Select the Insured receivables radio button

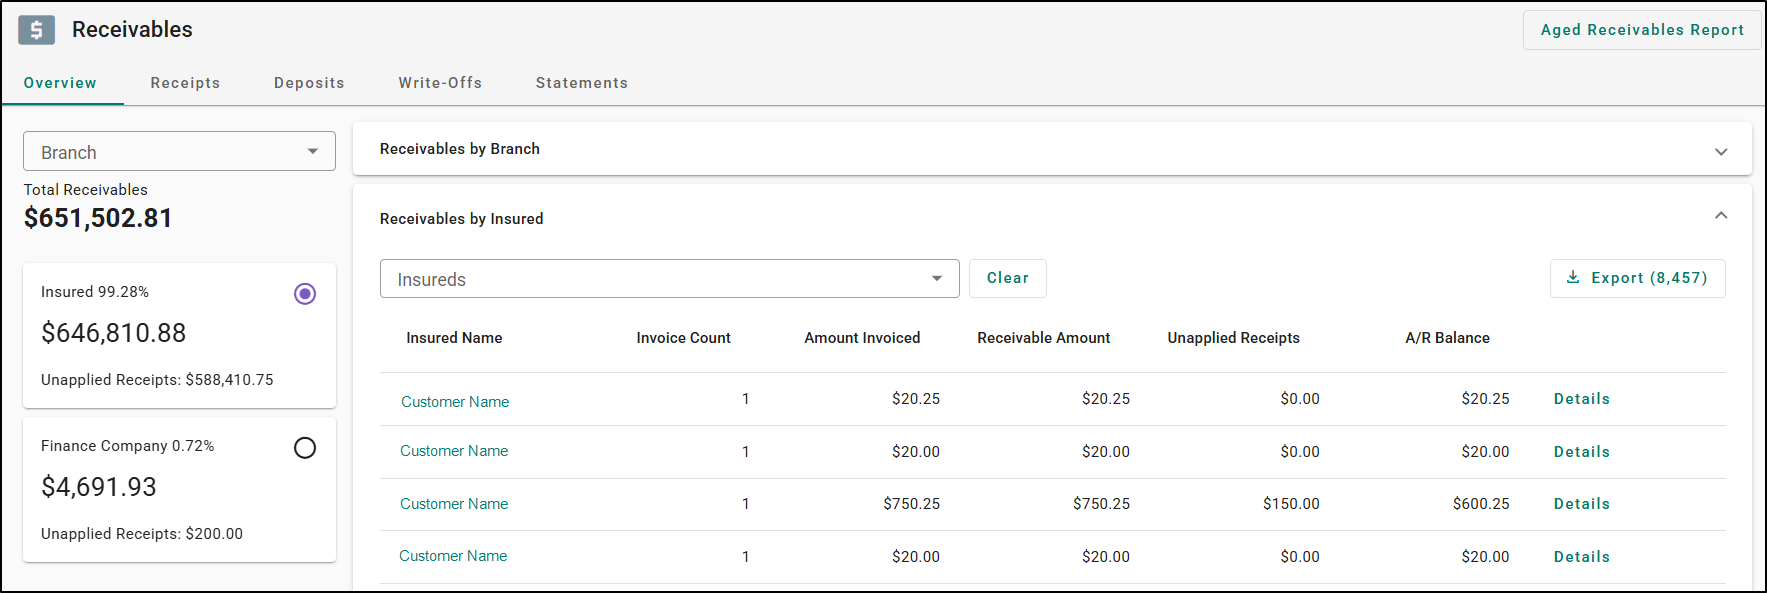305,294
